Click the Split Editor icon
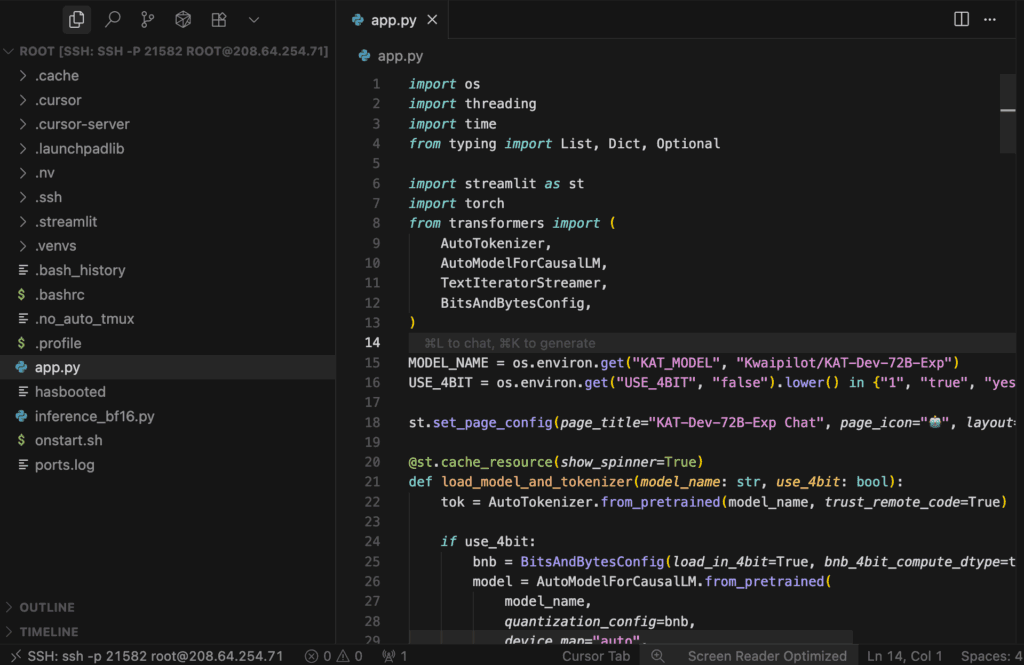Image resolution: width=1024 pixels, height=665 pixels. tap(961, 19)
